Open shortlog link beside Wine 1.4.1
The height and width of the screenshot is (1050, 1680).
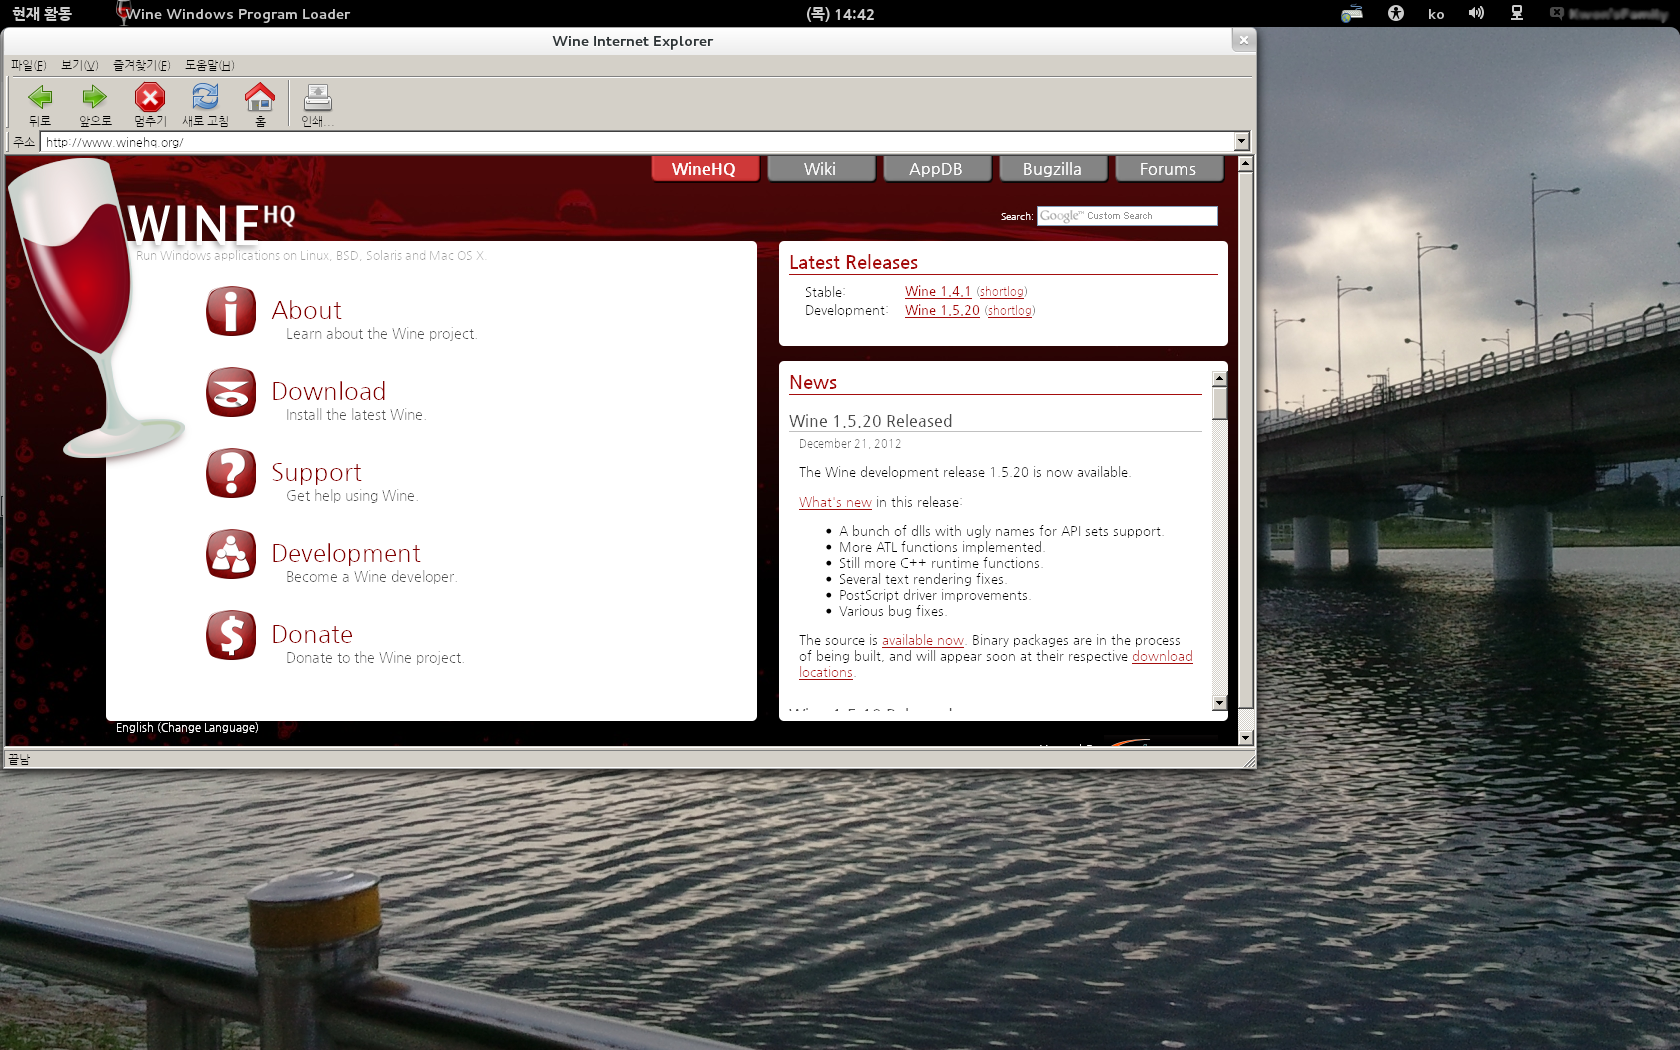(1001, 292)
